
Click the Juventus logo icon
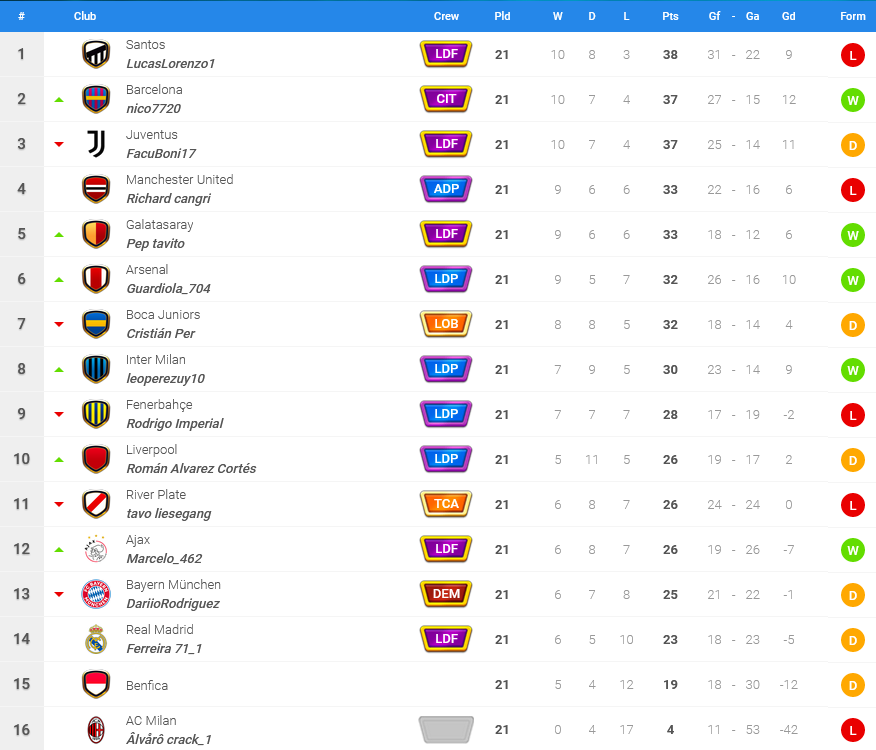click(96, 144)
